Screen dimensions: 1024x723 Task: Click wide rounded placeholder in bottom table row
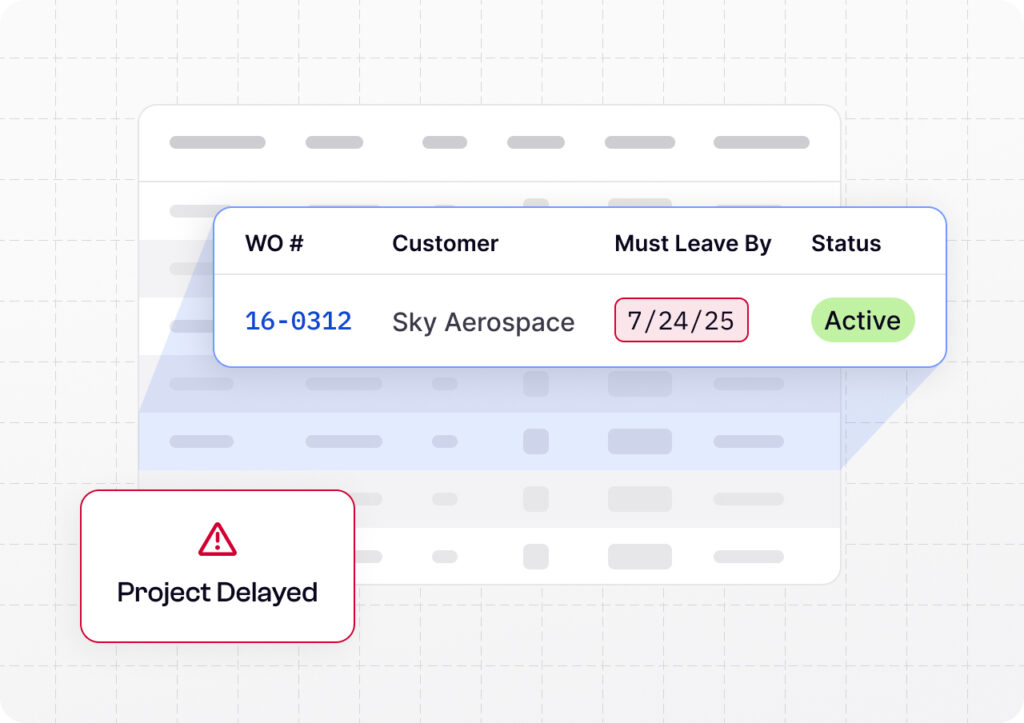[x=640, y=556]
